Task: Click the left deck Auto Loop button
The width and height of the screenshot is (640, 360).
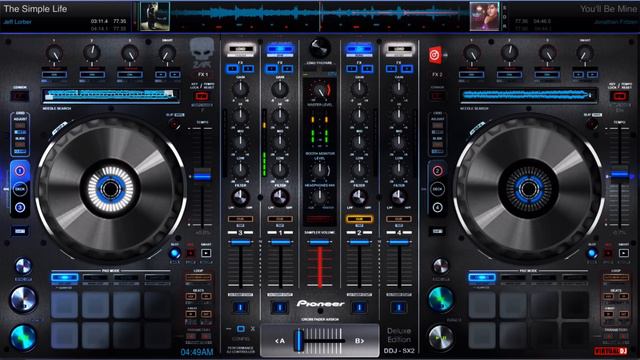Action: pos(198,278)
